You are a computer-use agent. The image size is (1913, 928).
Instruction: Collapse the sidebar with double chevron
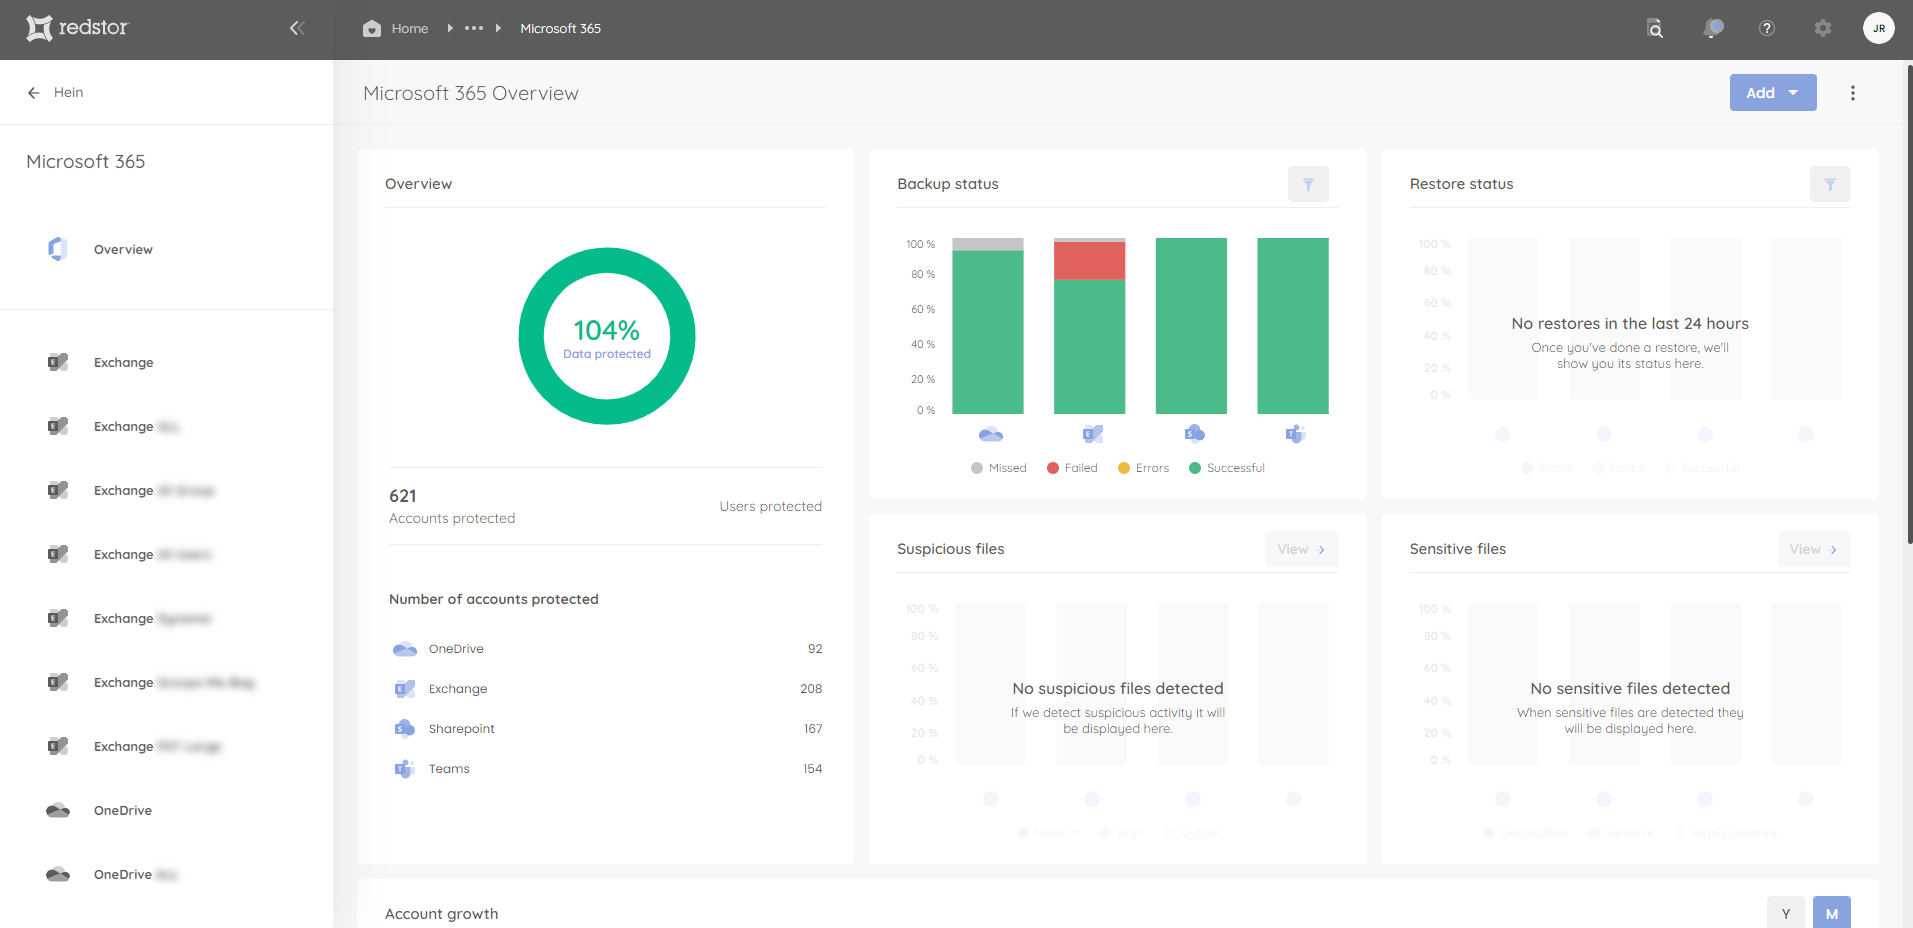297,28
